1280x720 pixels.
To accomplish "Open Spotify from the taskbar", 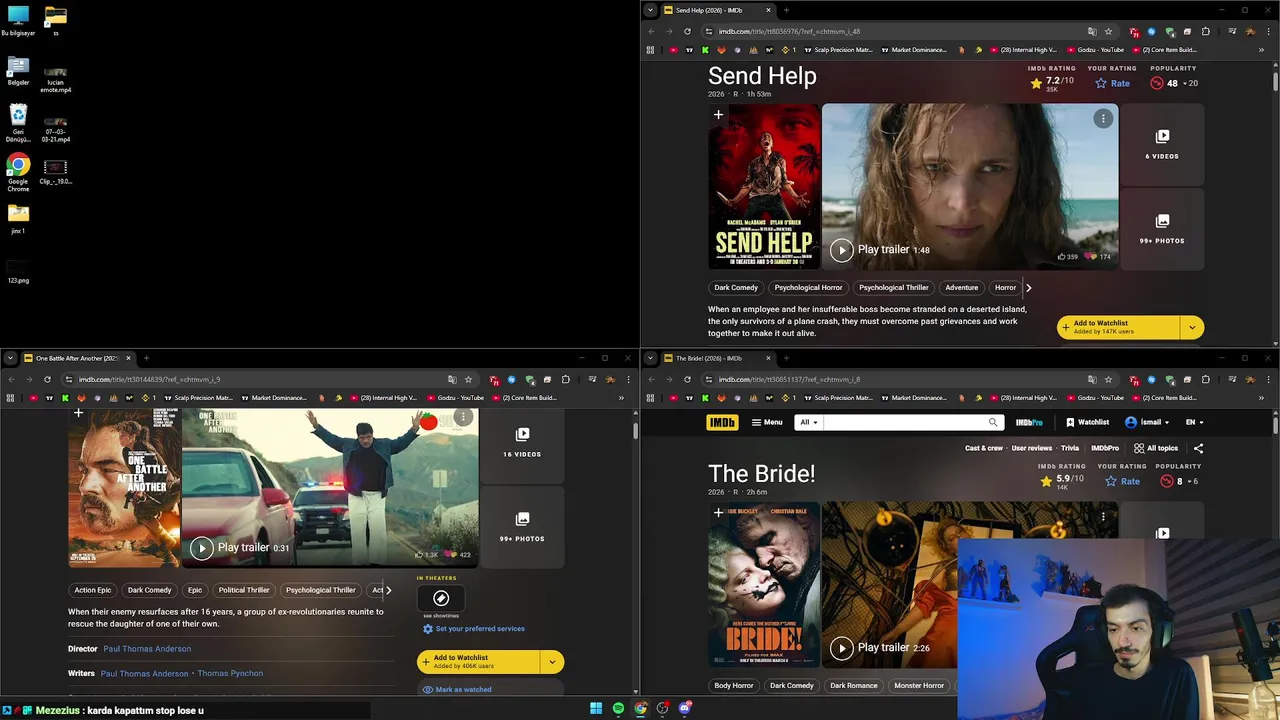I will pyautogui.click(x=618, y=708).
